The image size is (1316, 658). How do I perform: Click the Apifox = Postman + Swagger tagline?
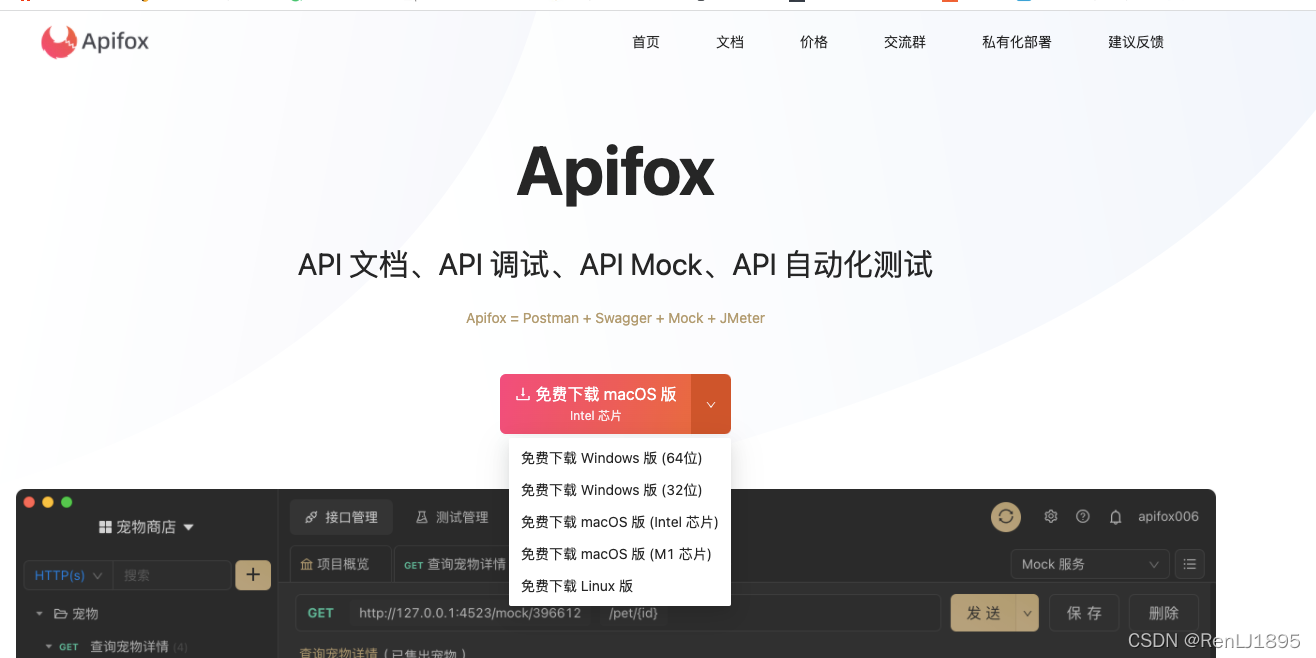615,318
